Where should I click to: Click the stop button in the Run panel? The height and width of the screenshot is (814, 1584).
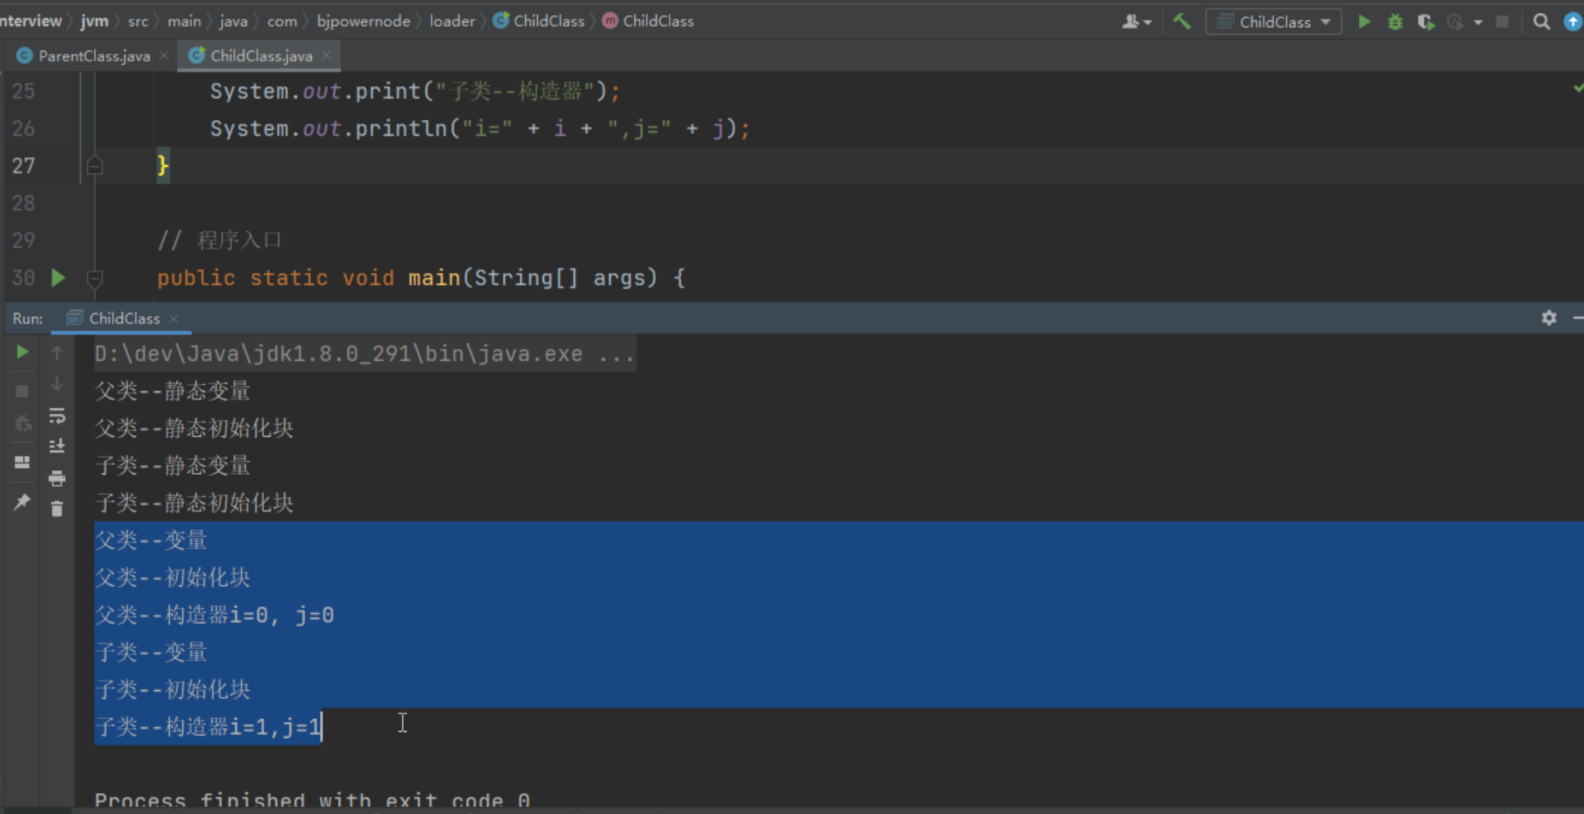click(x=22, y=391)
